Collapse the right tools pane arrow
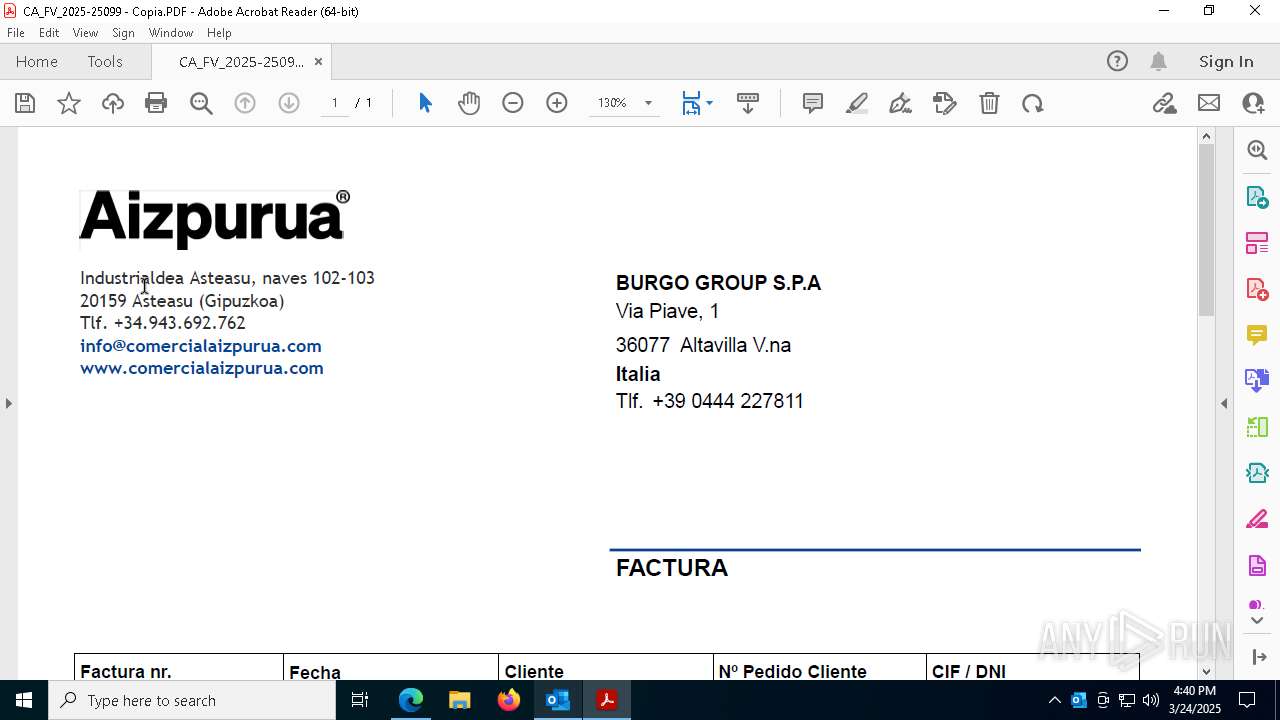1280x720 pixels. point(1224,403)
